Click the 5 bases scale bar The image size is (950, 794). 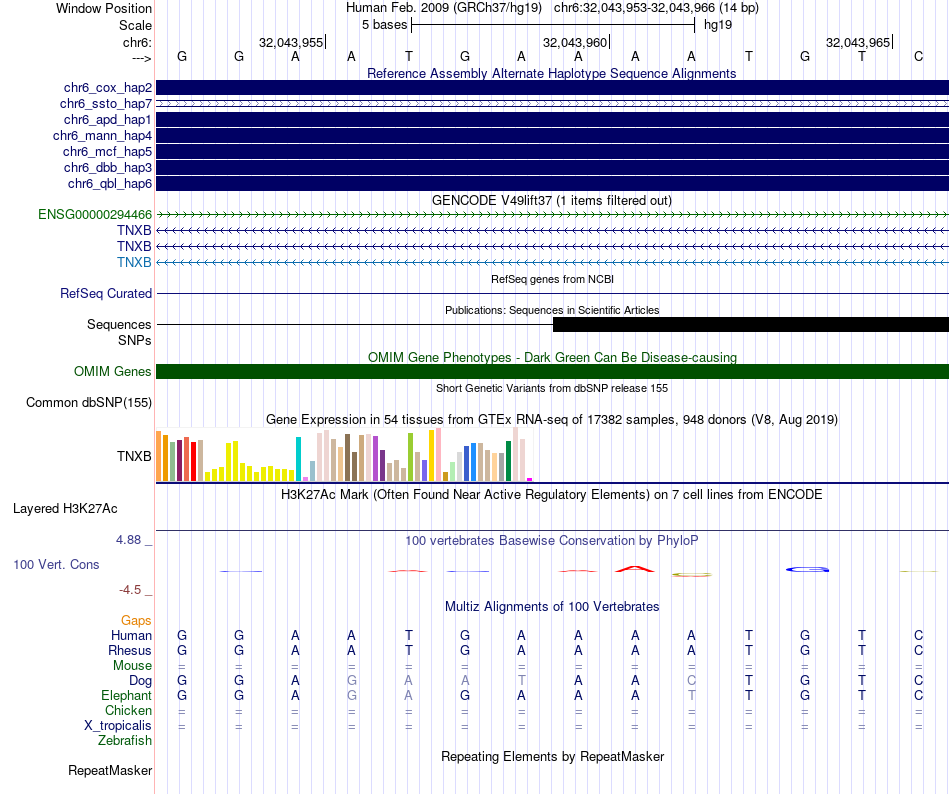553,25
